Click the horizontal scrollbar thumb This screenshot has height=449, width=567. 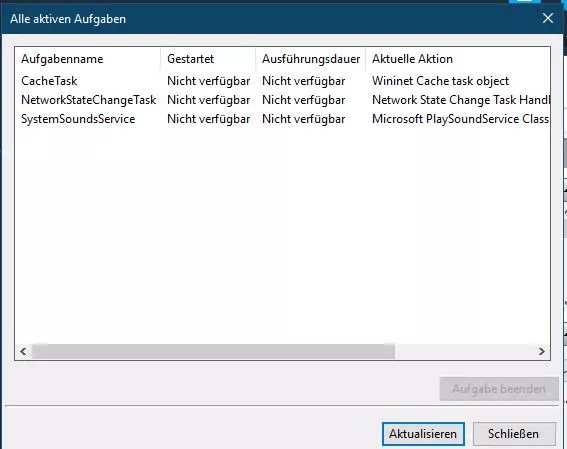tap(213, 351)
